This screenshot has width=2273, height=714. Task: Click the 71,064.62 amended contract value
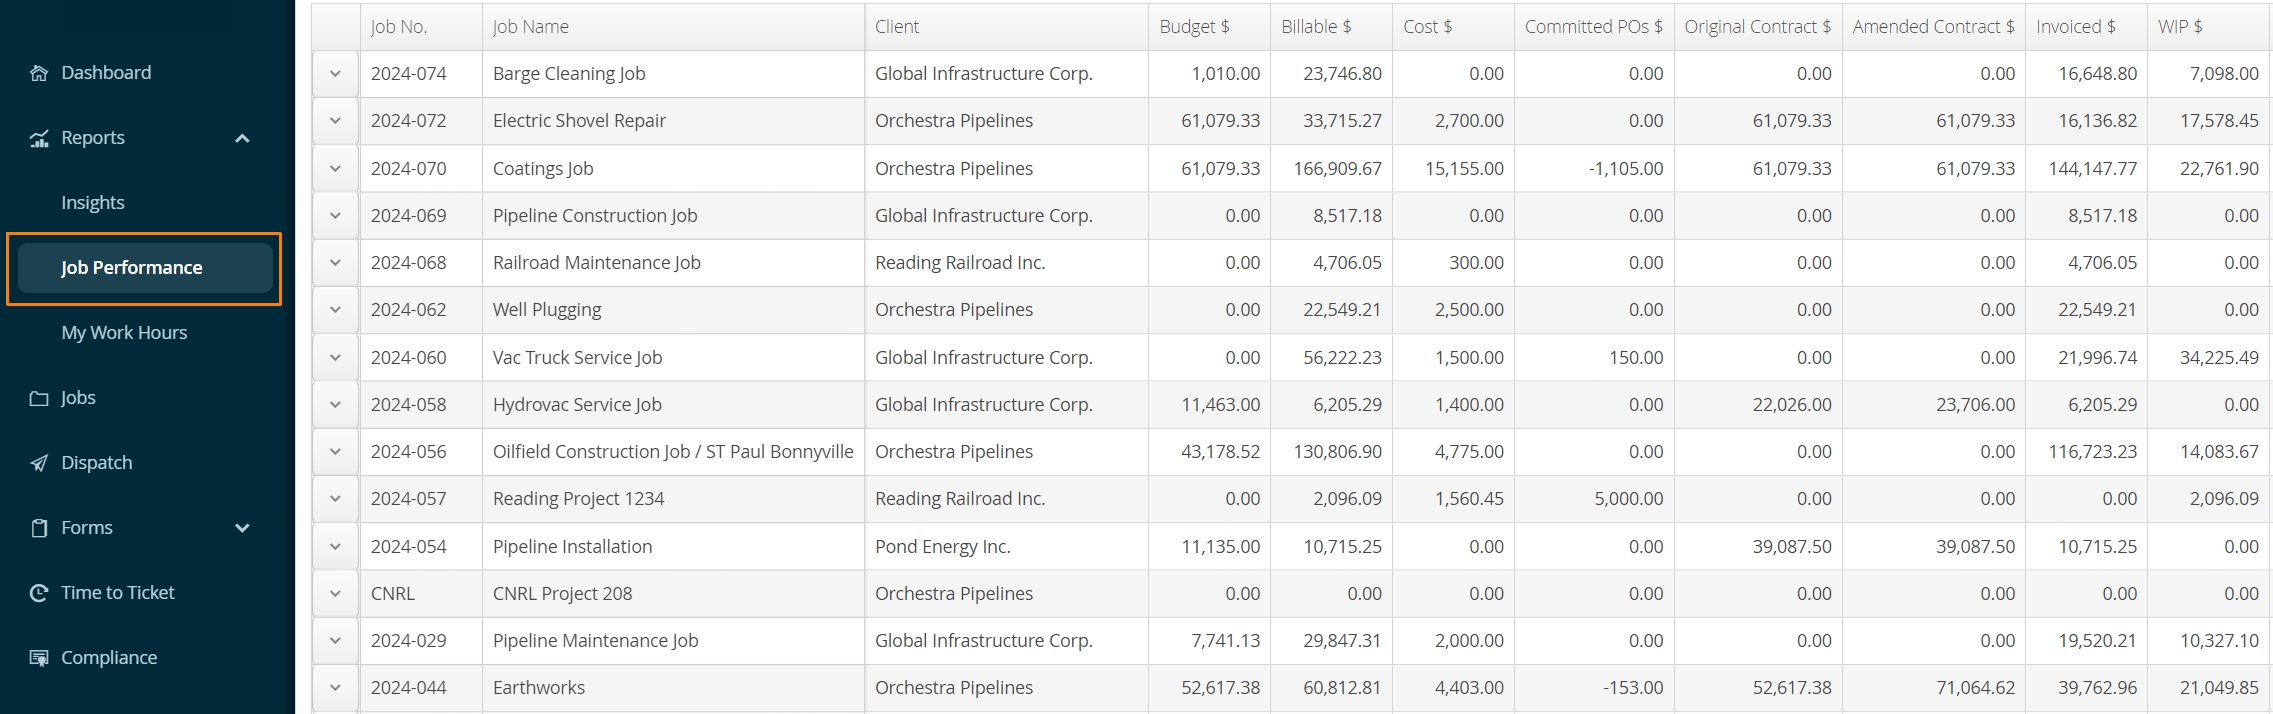point(1976,688)
